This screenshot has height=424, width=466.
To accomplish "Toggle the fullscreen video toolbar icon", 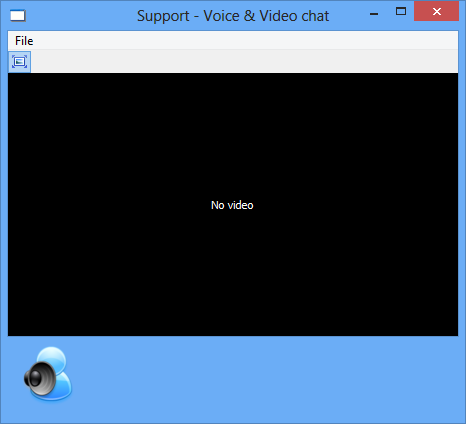I will (19, 62).
